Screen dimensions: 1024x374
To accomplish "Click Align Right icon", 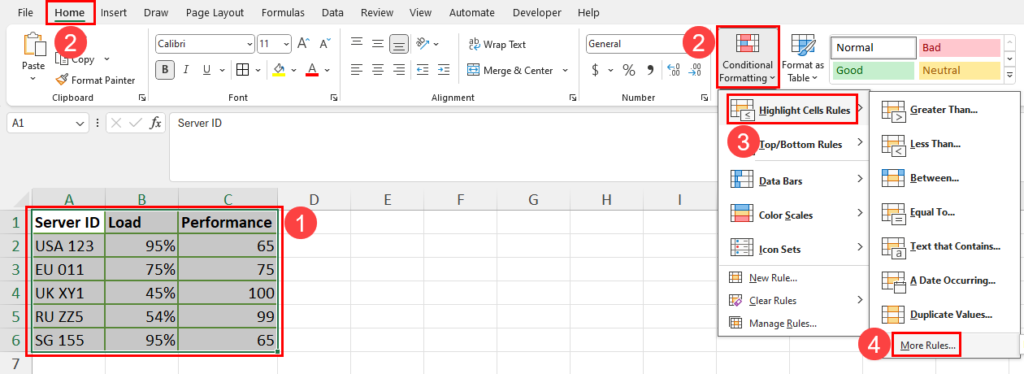I will (x=398, y=69).
